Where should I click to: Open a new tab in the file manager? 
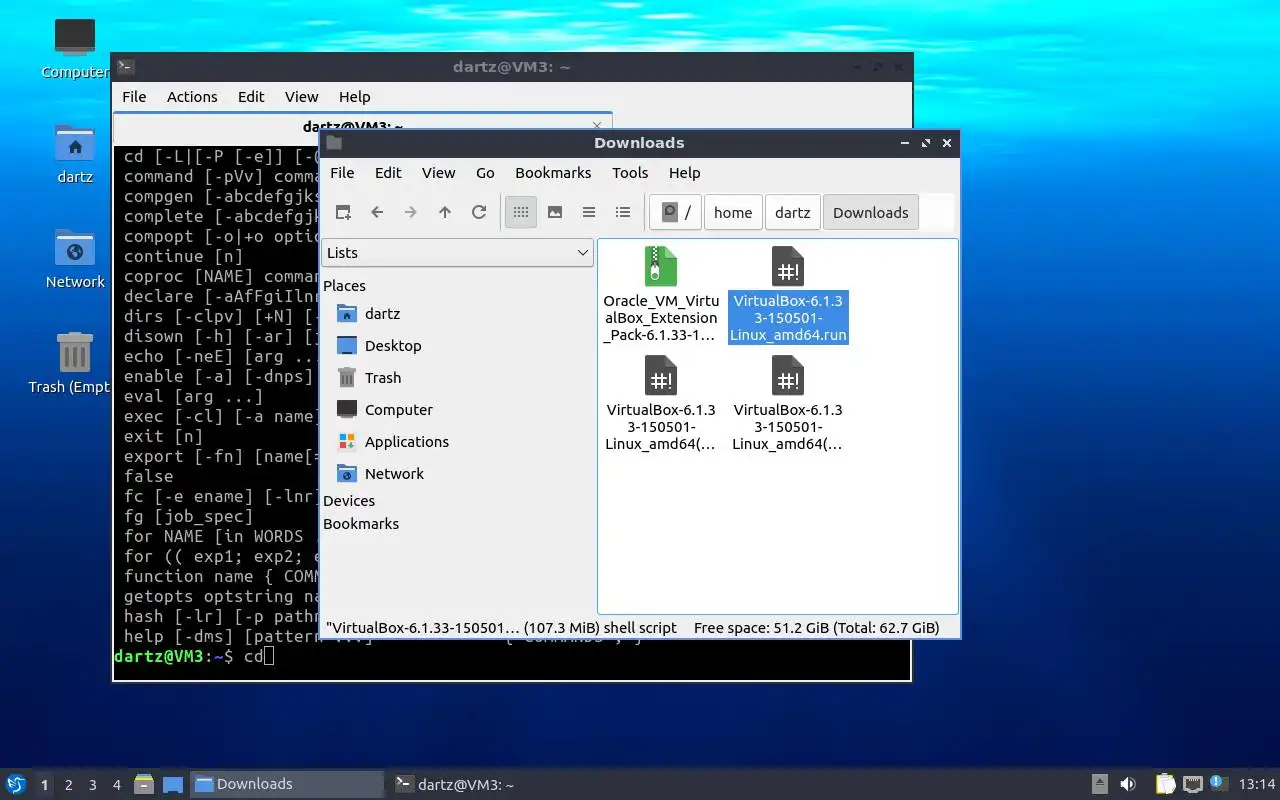[x=343, y=212]
